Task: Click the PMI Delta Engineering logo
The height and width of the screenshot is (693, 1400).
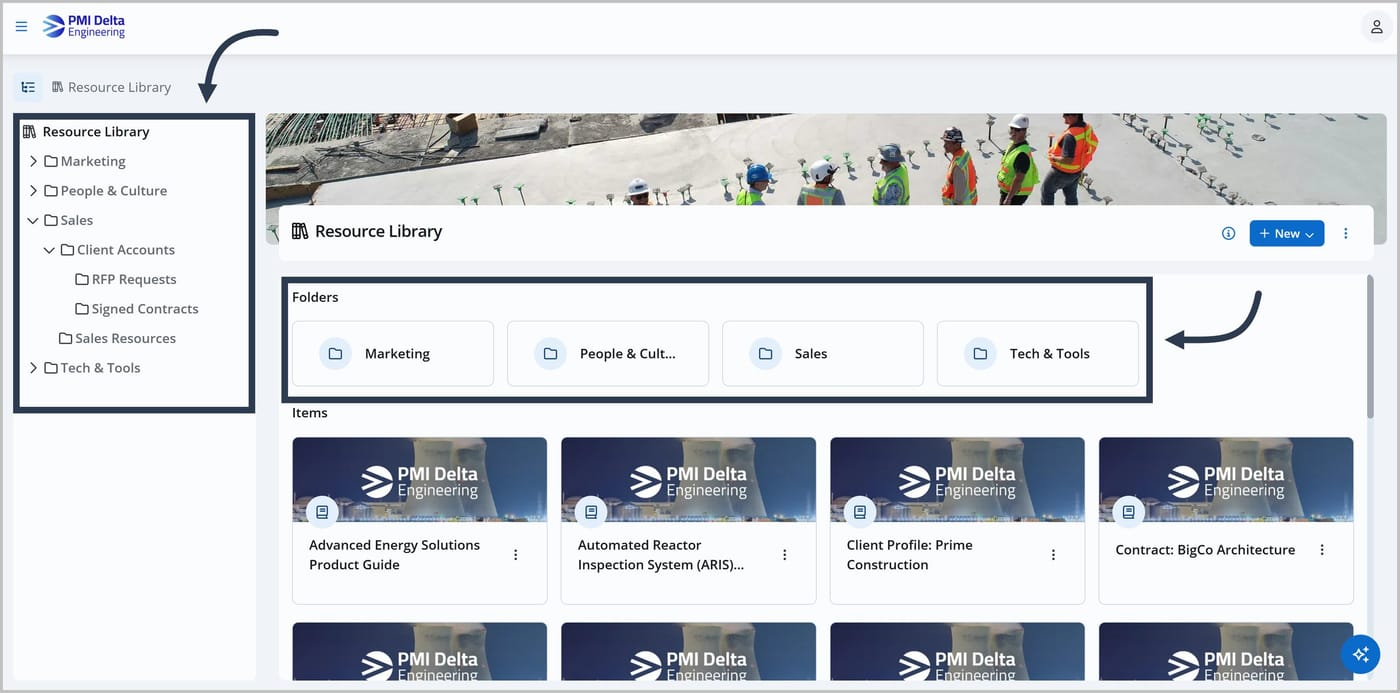Action: (84, 26)
